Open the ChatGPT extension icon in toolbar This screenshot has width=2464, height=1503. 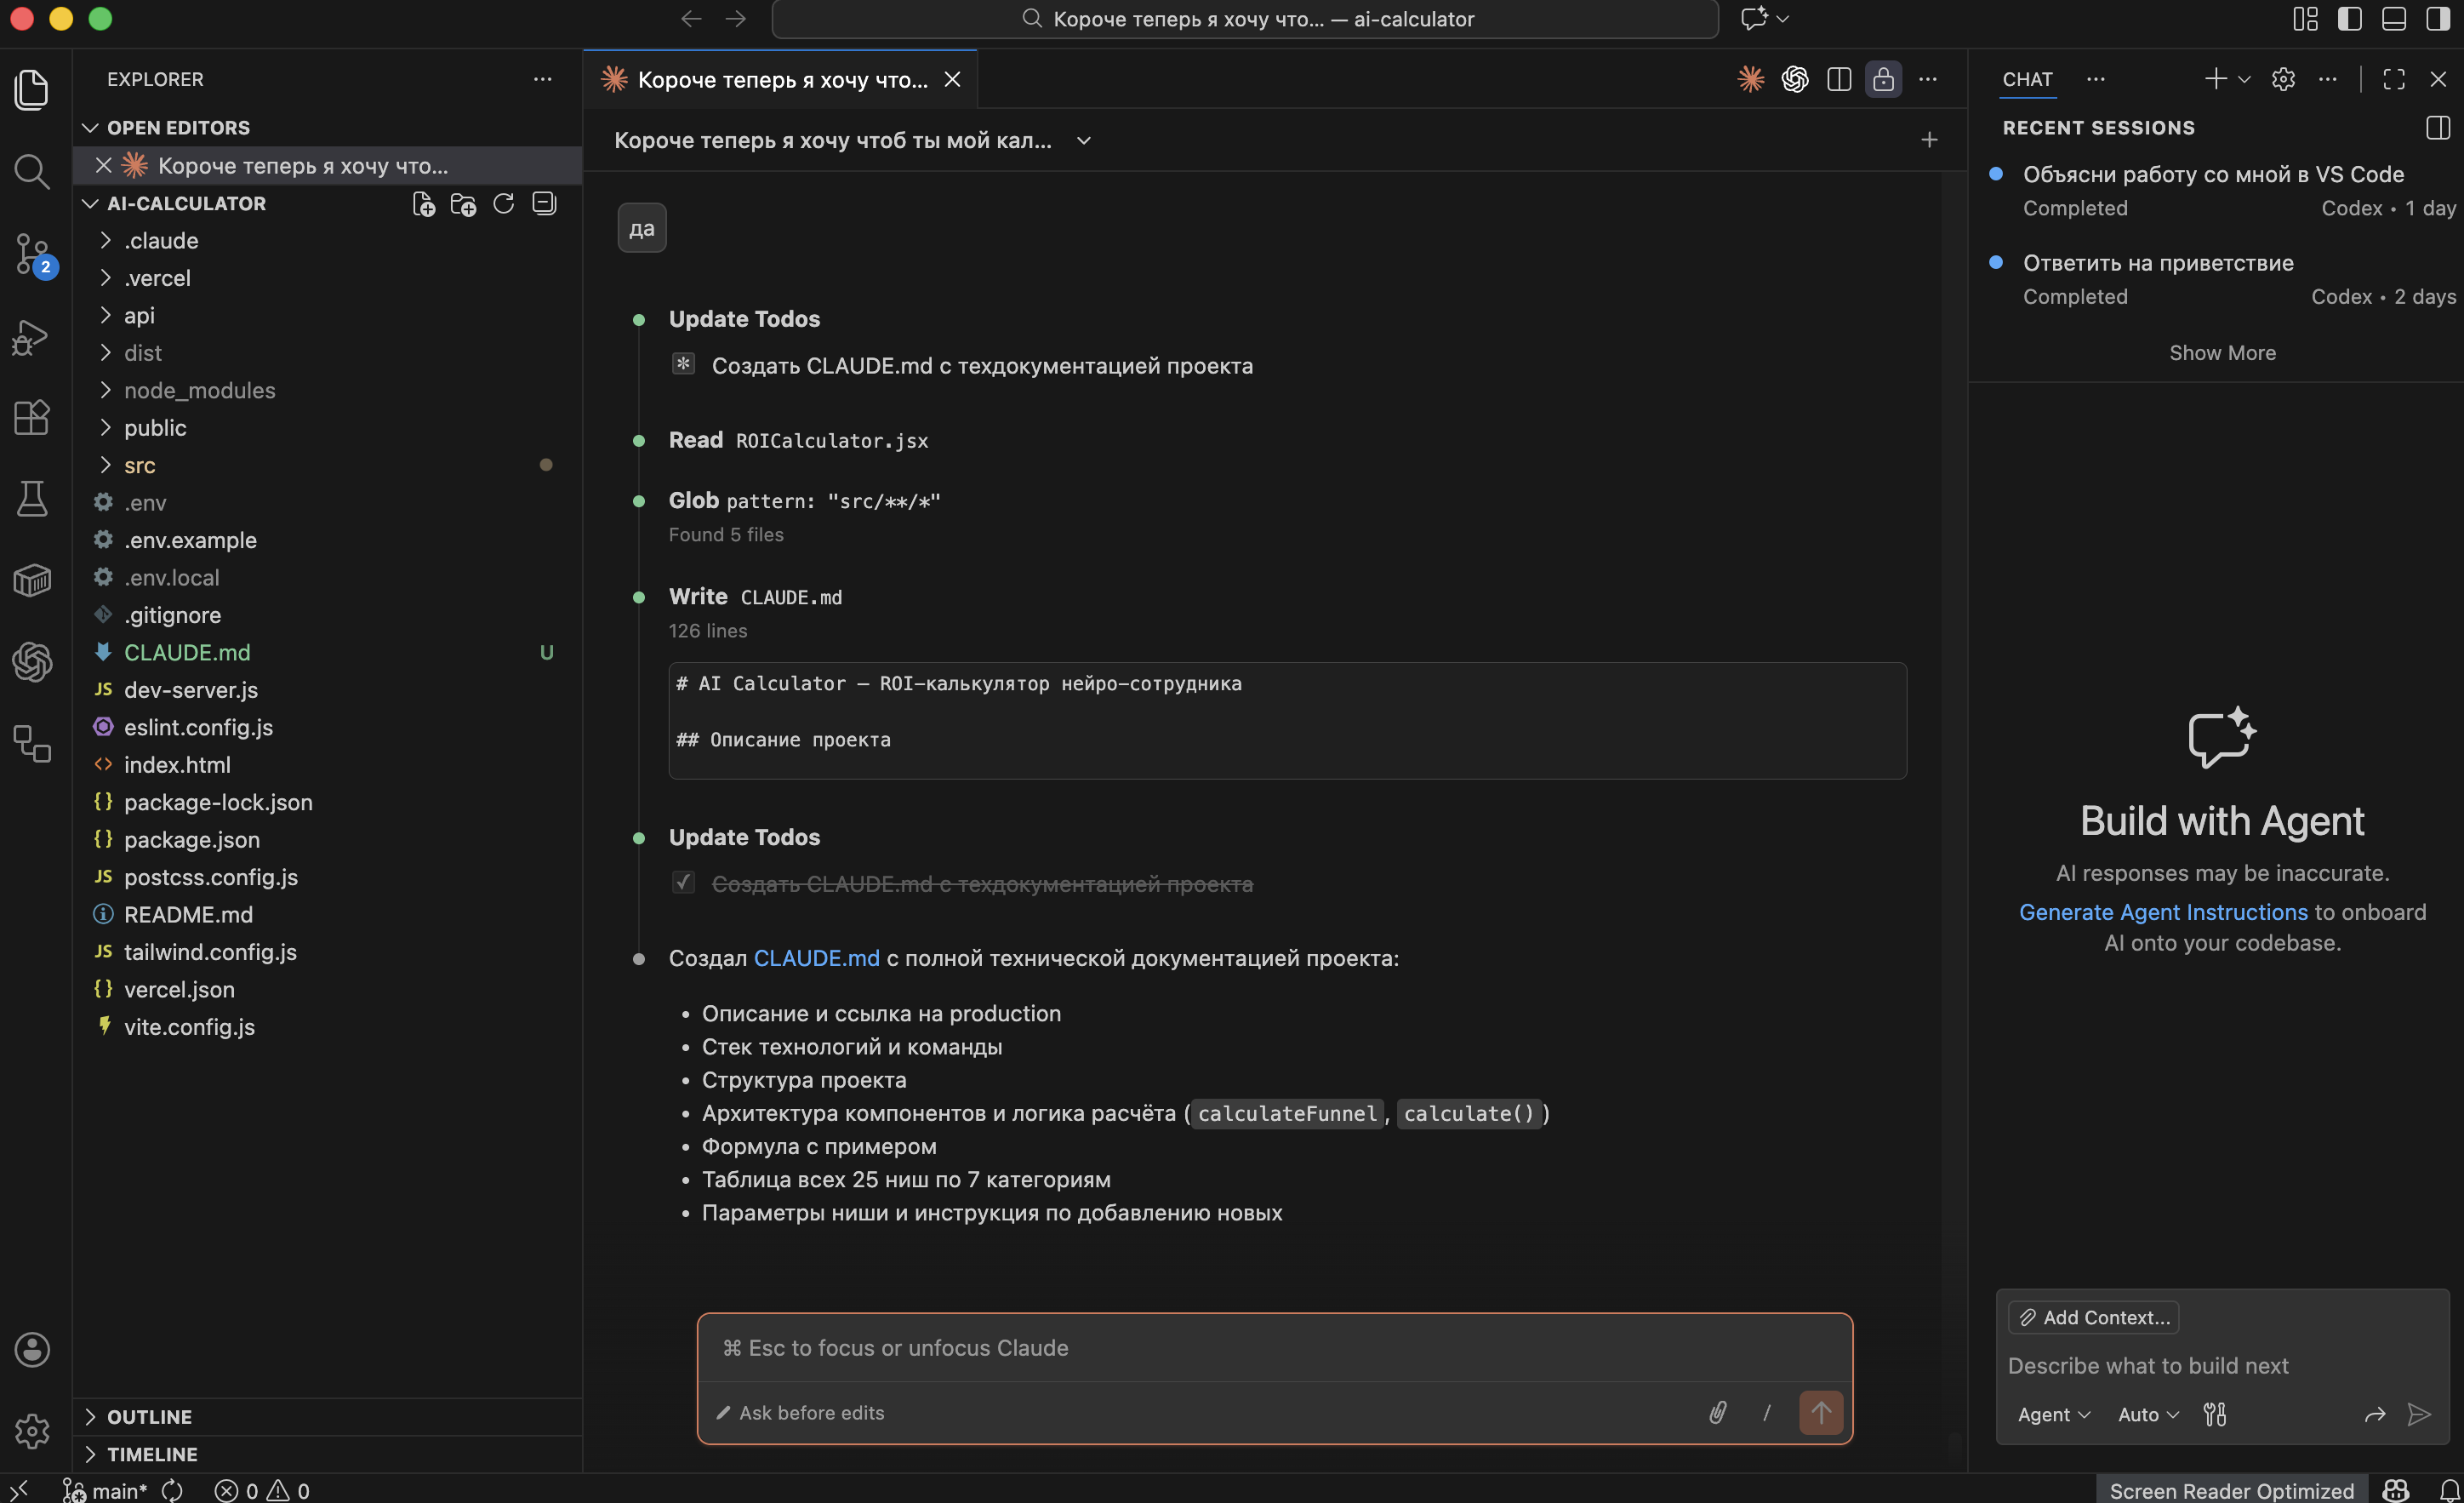click(1794, 79)
